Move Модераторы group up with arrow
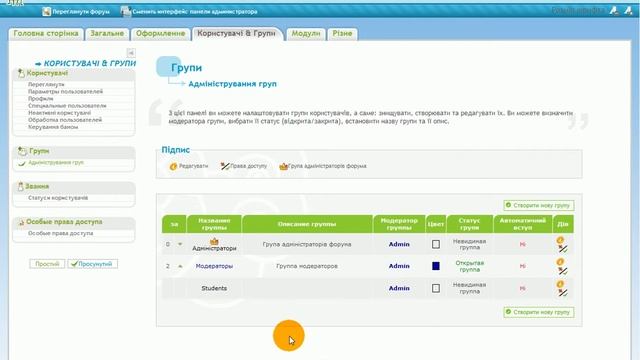 pos(180,266)
